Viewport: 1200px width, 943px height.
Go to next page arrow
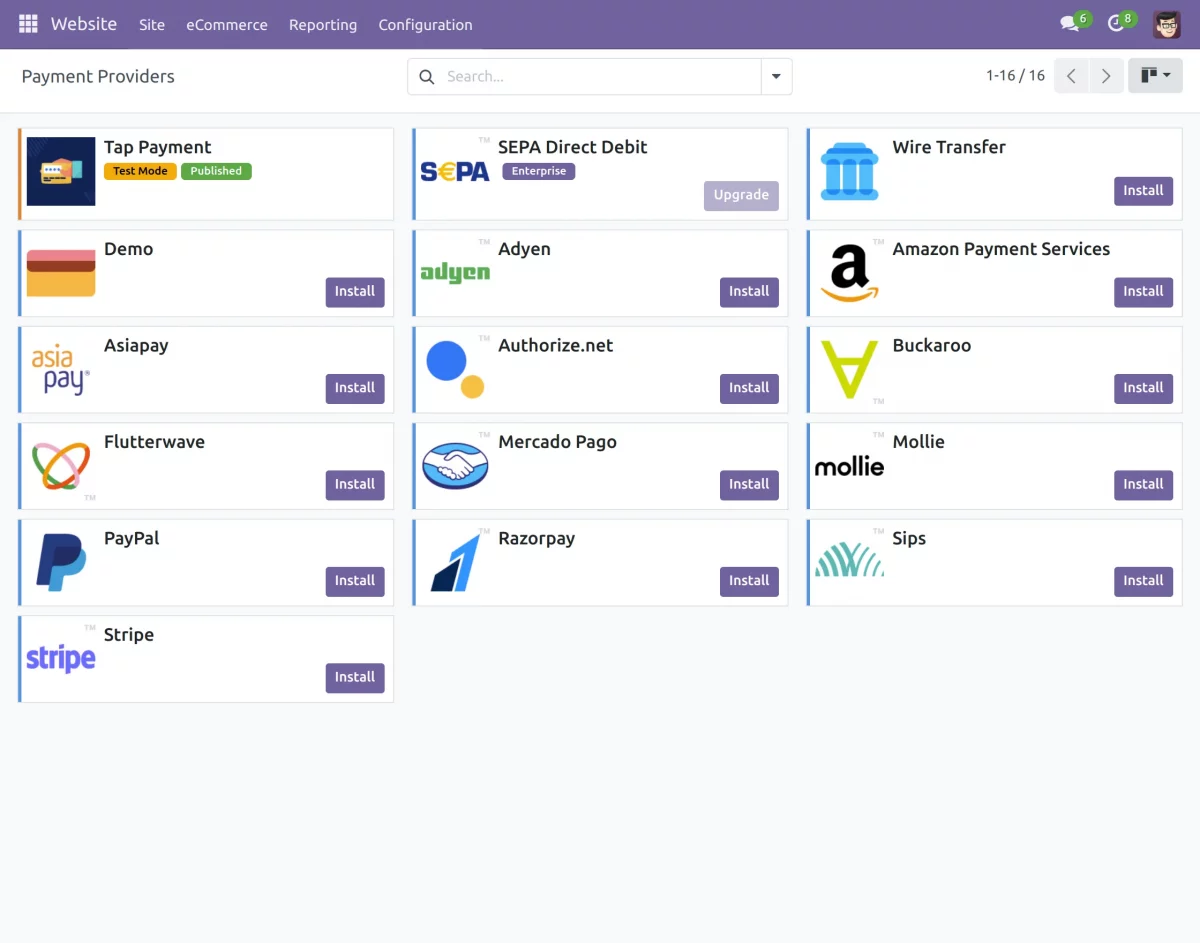[1105, 76]
